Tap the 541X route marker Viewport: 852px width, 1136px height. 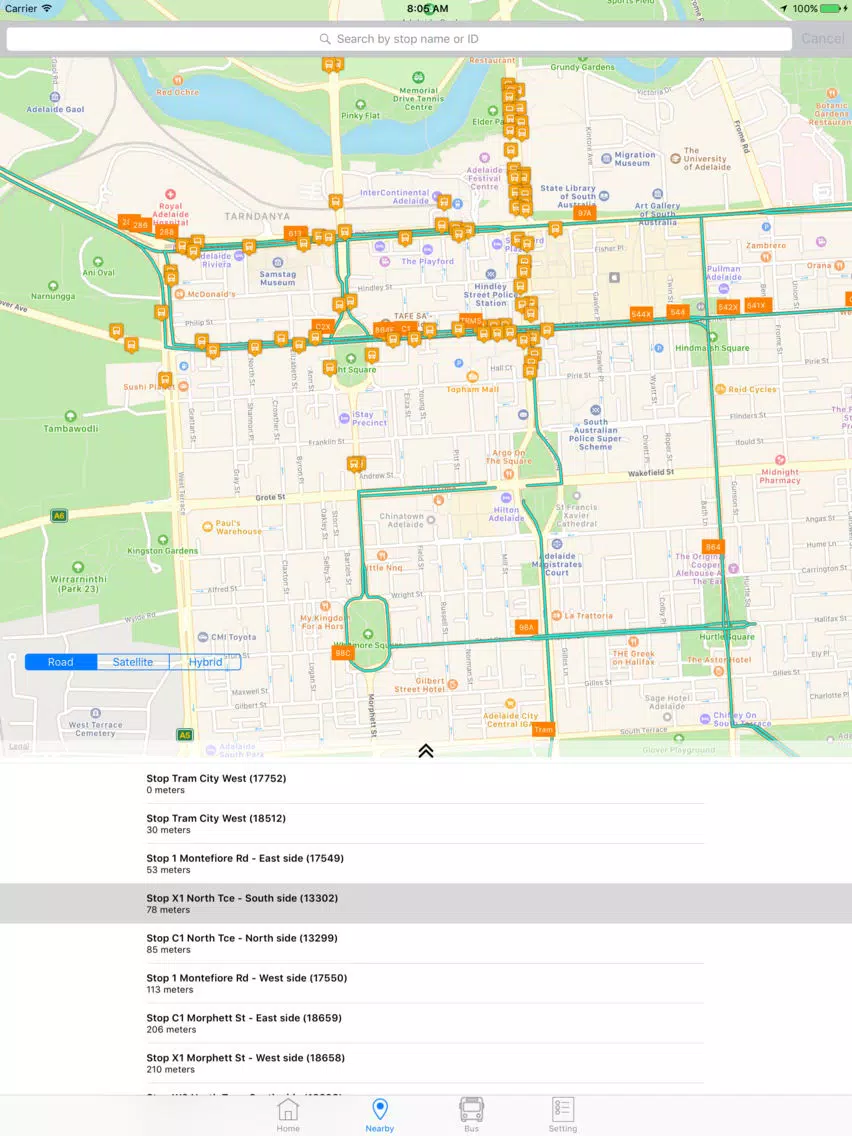[756, 305]
